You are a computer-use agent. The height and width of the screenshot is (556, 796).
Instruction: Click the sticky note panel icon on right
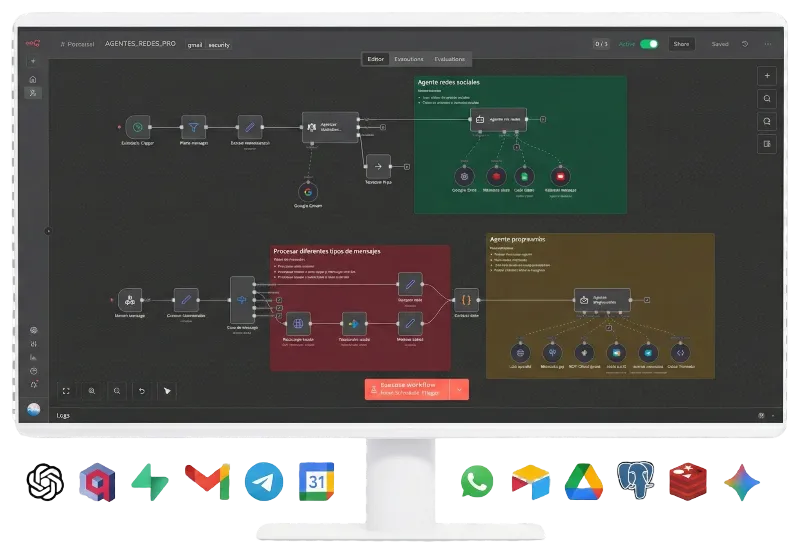point(767,144)
